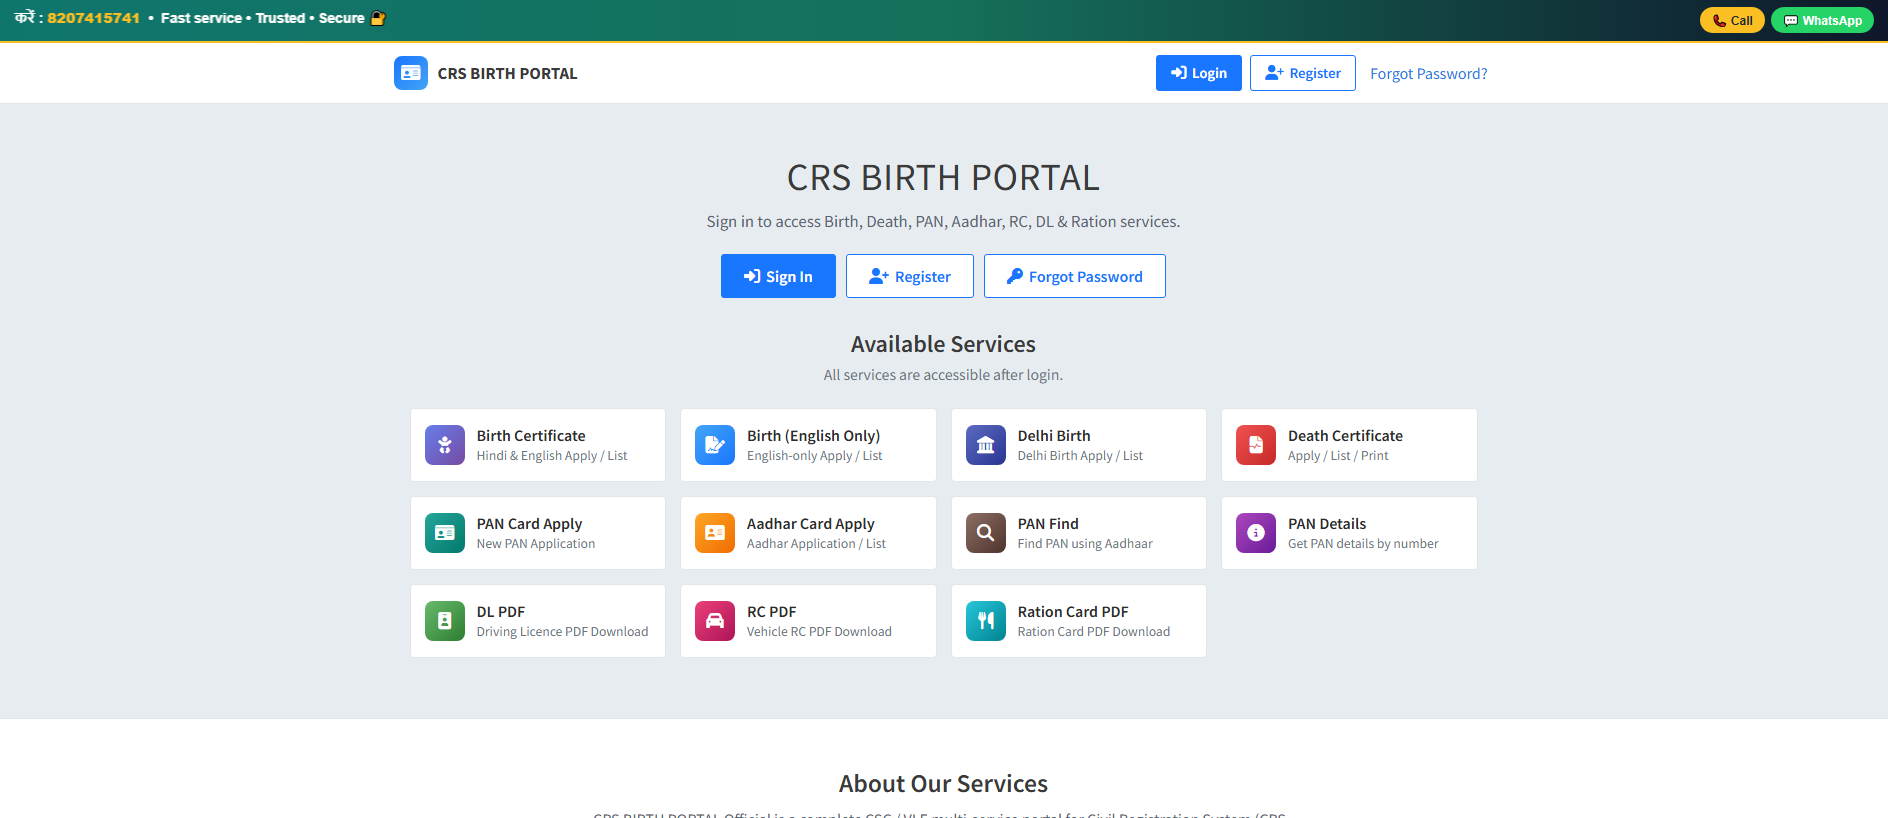Open the green WhatsApp button
Image resolution: width=1888 pixels, height=818 pixels.
pos(1822,20)
